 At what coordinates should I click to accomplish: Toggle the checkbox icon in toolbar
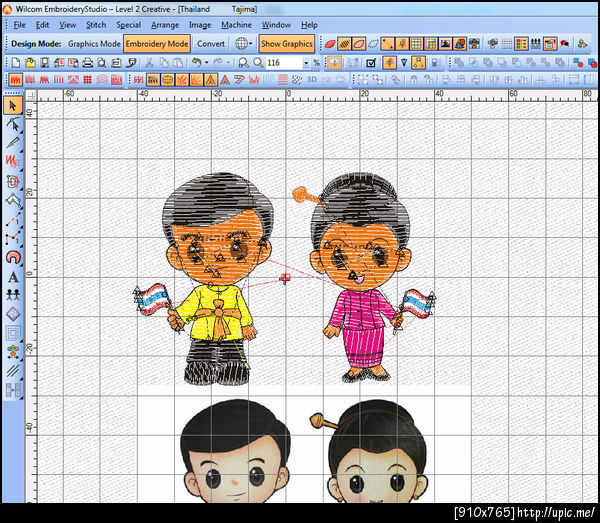[371, 63]
